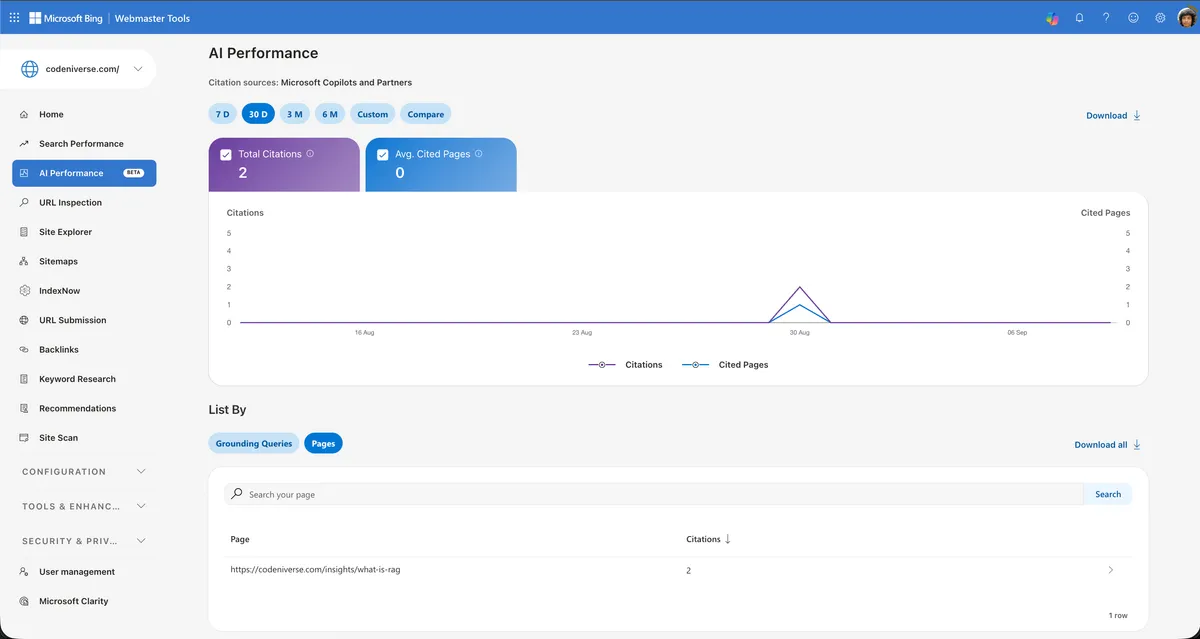Select the 3 M time range
The height and width of the screenshot is (639, 1200).
[295, 114]
